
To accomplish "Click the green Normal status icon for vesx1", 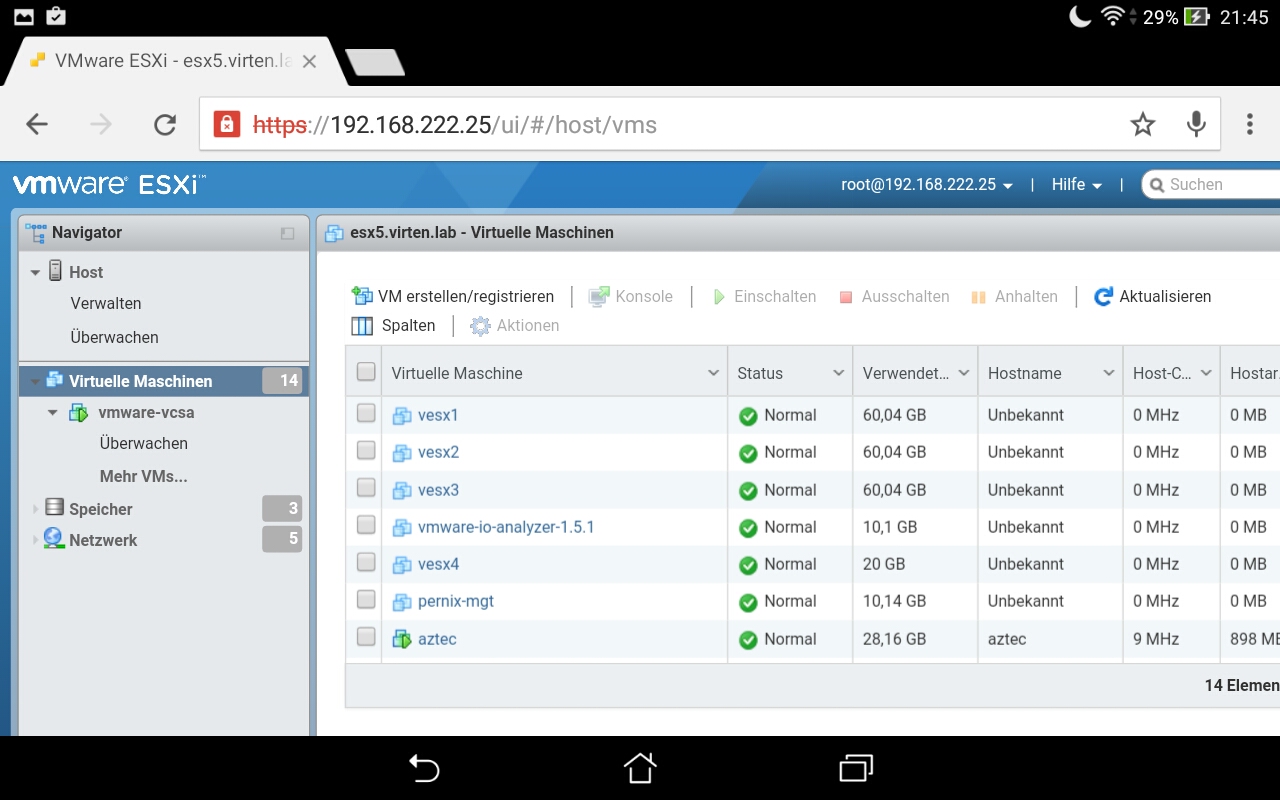I will coord(748,416).
